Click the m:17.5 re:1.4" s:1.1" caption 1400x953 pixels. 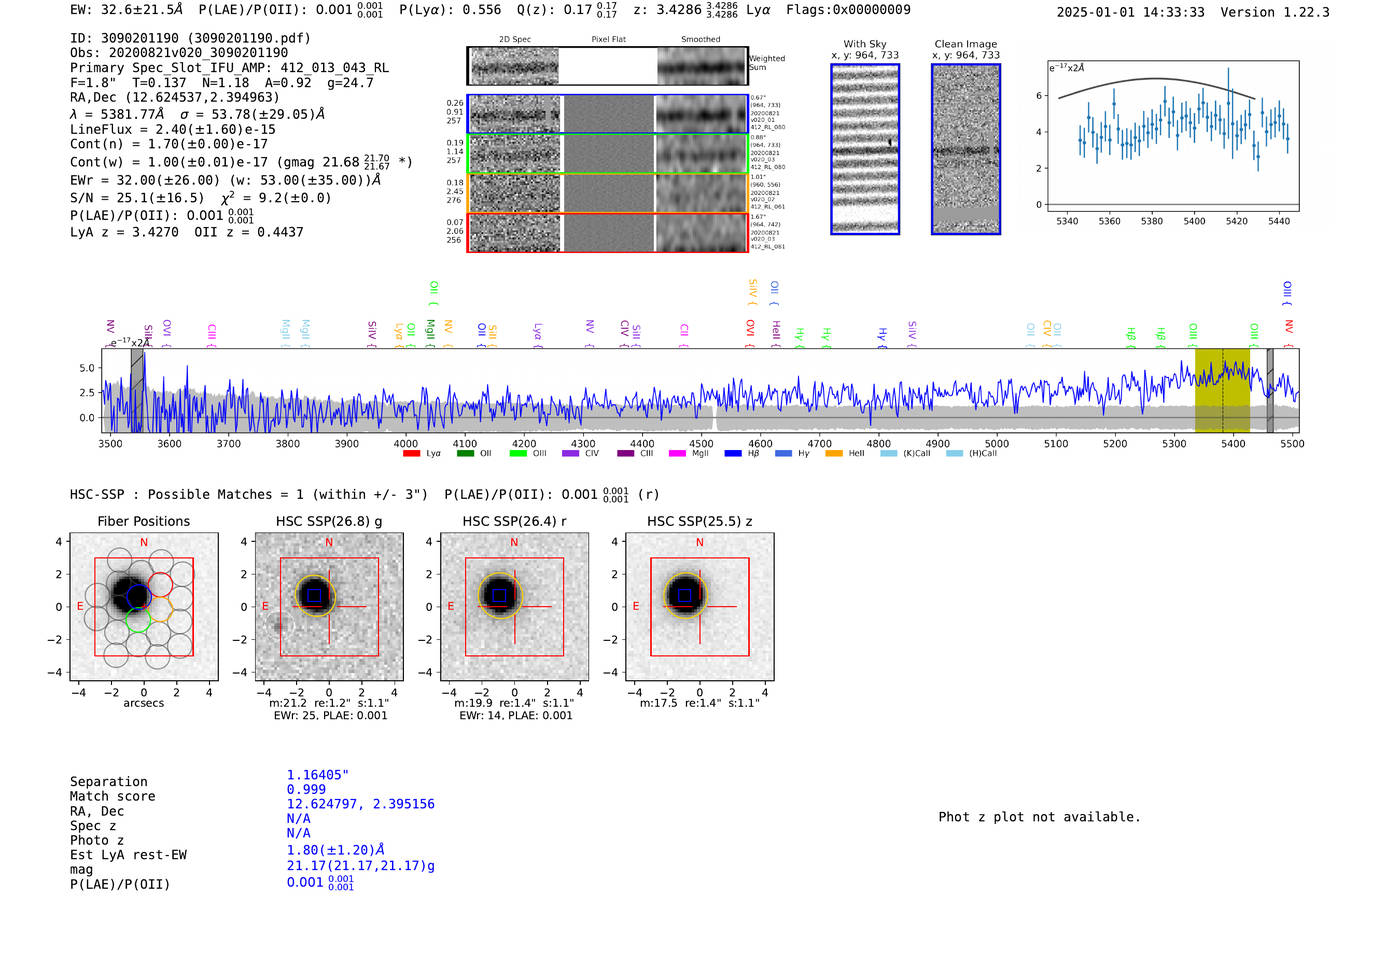point(700,703)
